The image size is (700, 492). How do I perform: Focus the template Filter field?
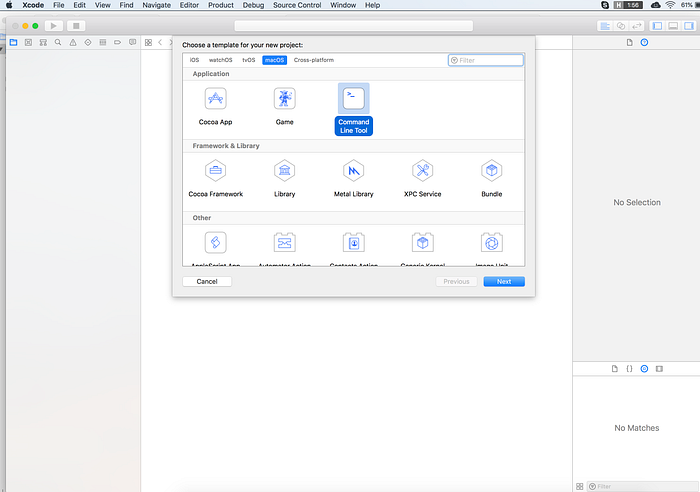[x=486, y=60]
